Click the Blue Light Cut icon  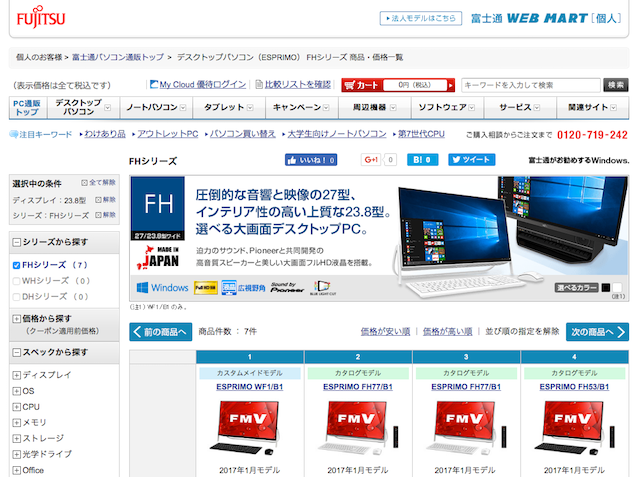[x=322, y=287]
